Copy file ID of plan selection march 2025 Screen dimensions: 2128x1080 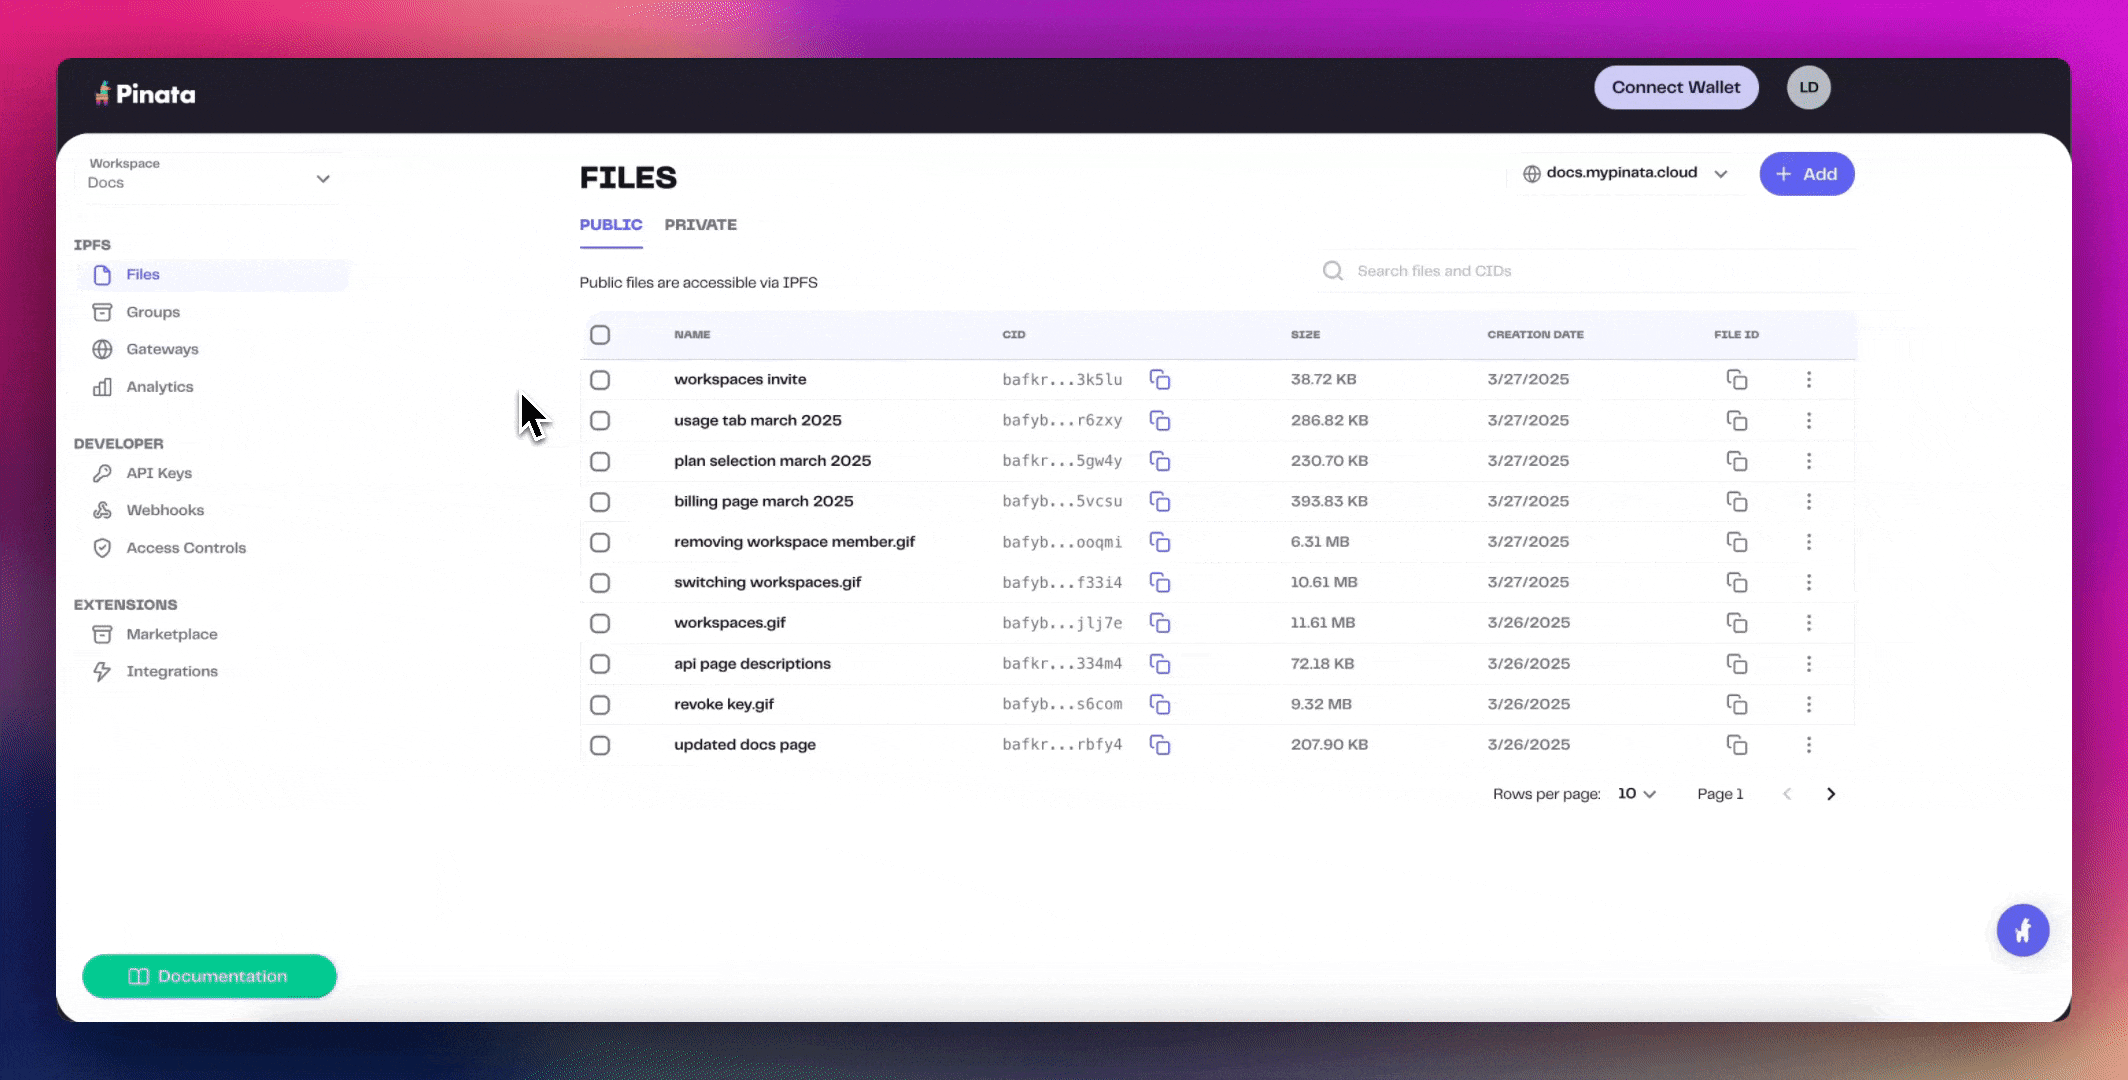pos(1737,461)
